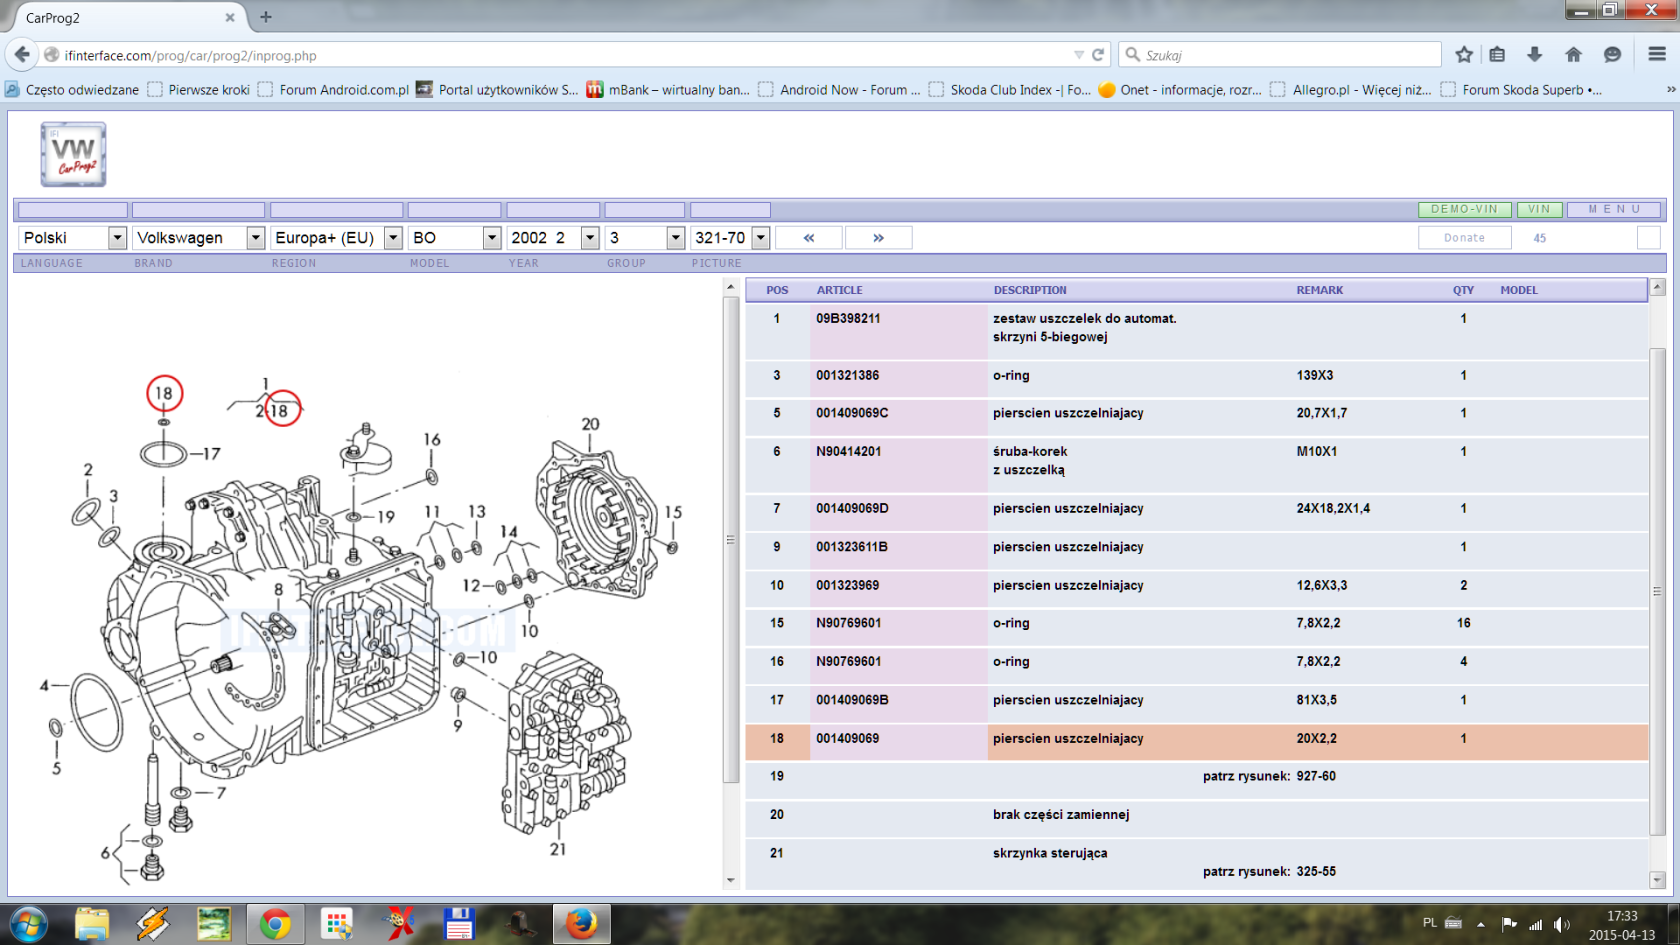Select article N90414201 in row 6

(x=848, y=452)
